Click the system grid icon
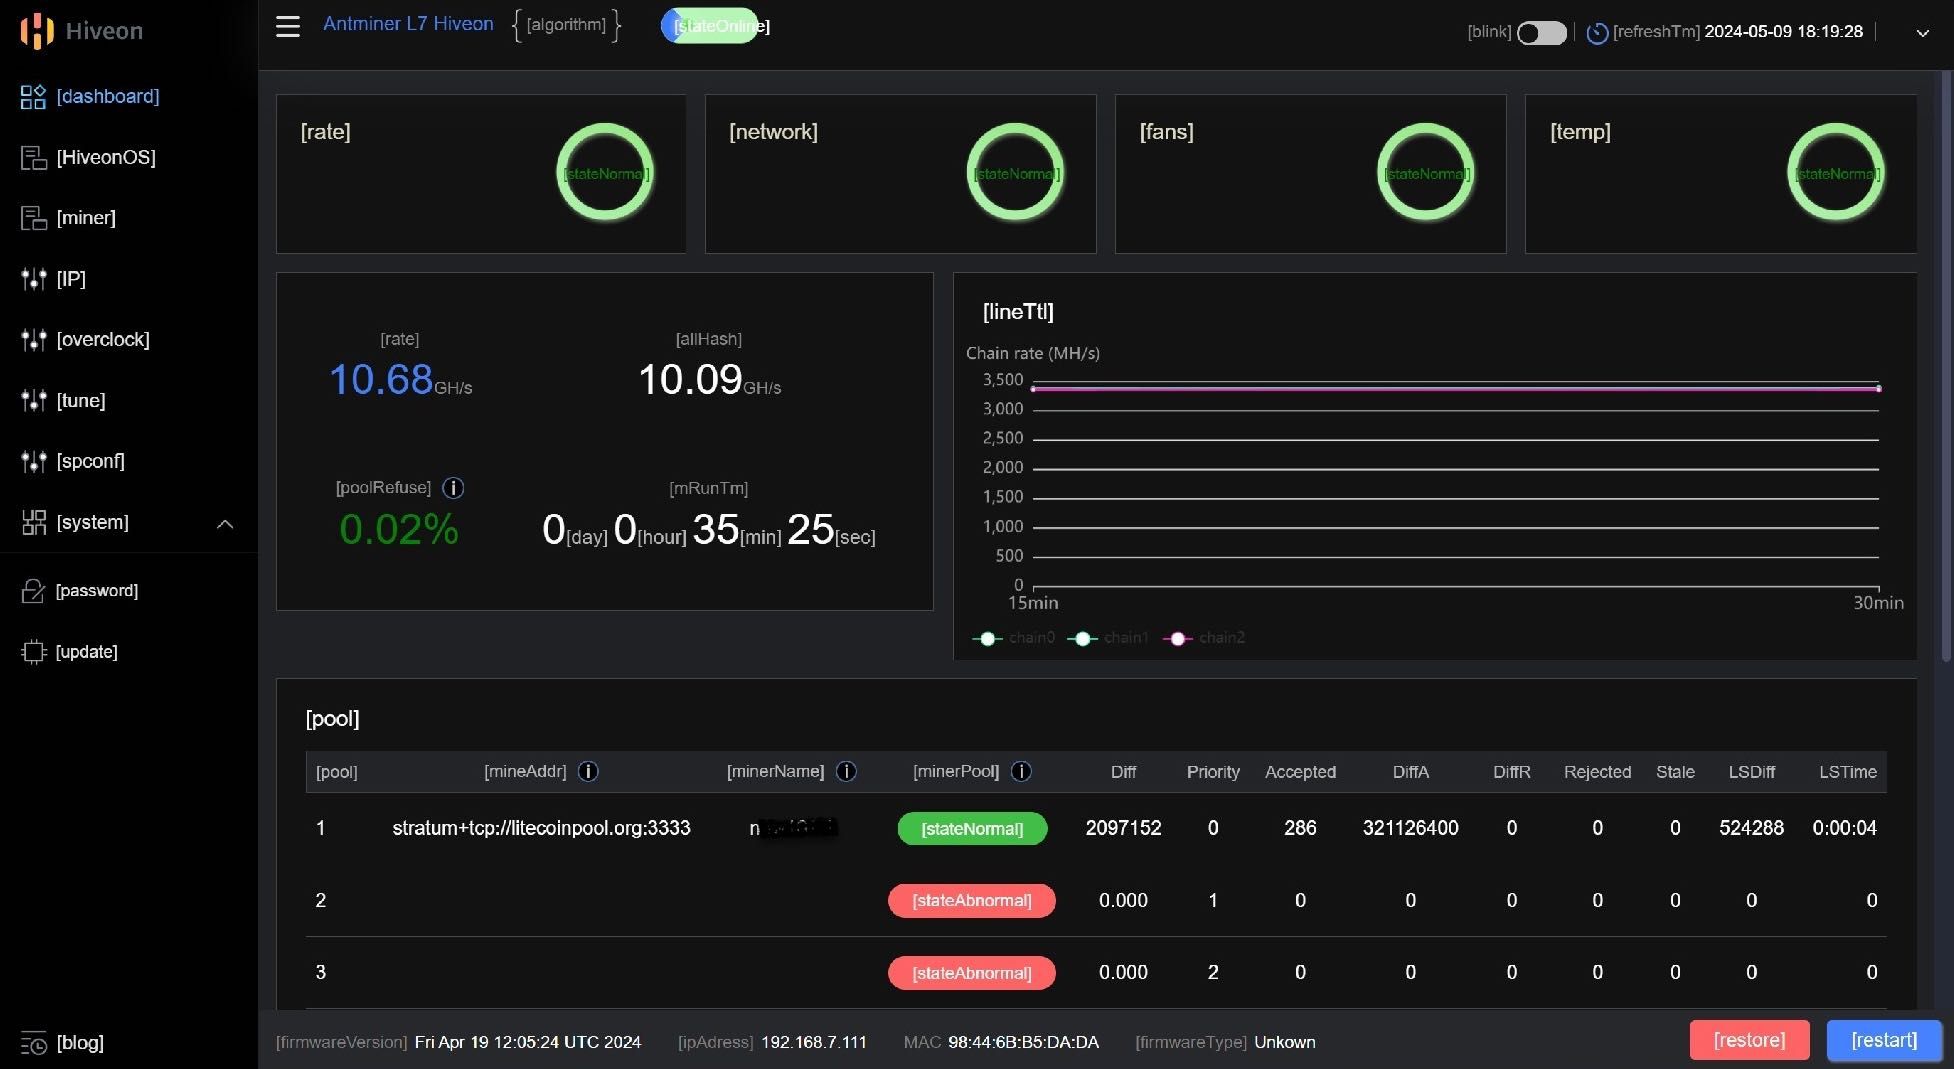Image resolution: width=1954 pixels, height=1069 pixels. coord(33,522)
